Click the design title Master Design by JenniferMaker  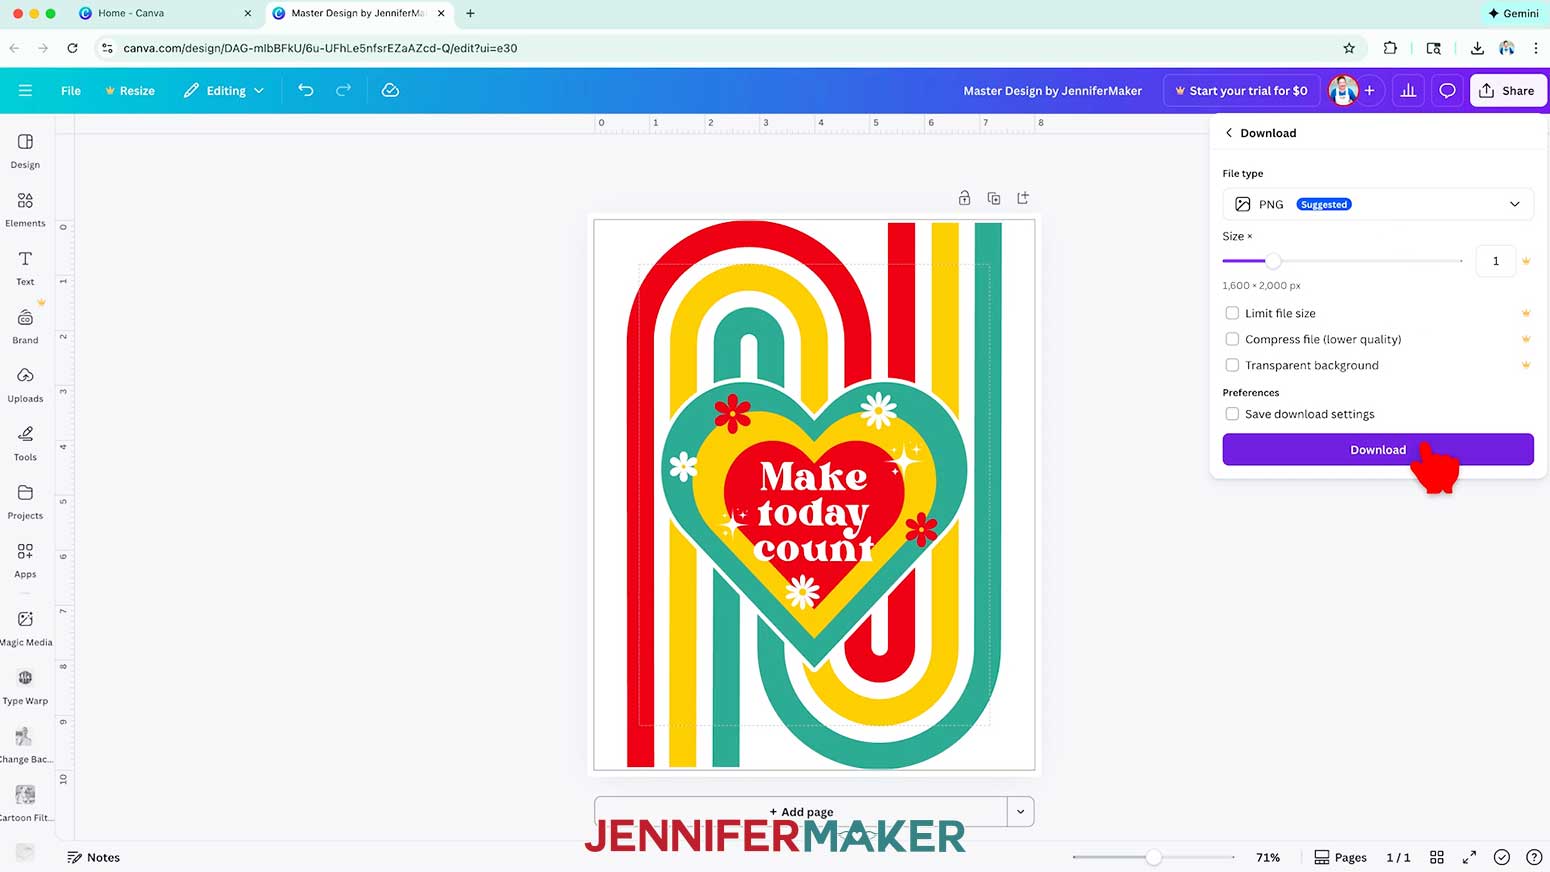coord(1052,90)
